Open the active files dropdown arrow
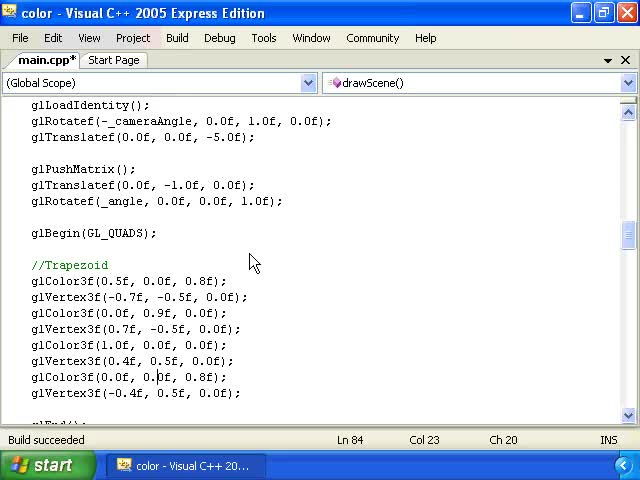 click(x=607, y=60)
